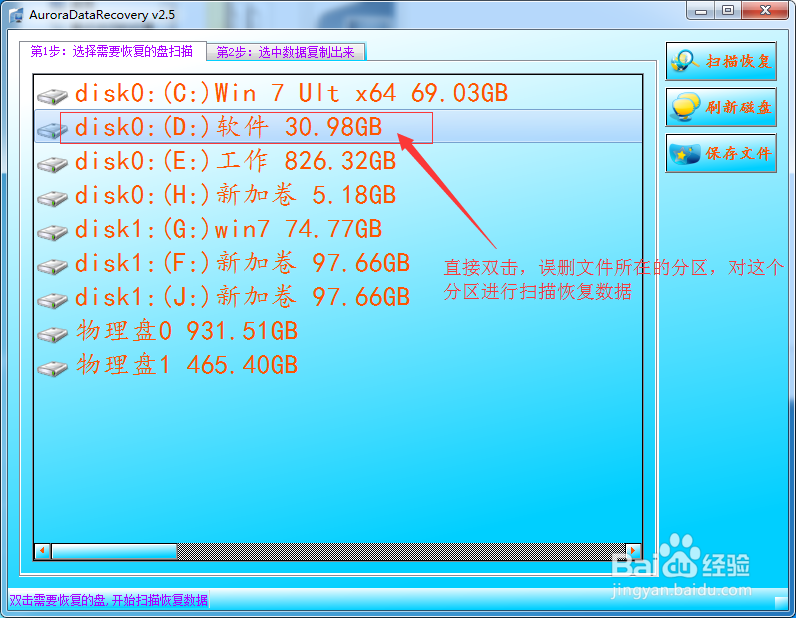Screen dimensions: 796x618
Task: Click the horizontal scrollbar right arrow
Action: [633, 551]
